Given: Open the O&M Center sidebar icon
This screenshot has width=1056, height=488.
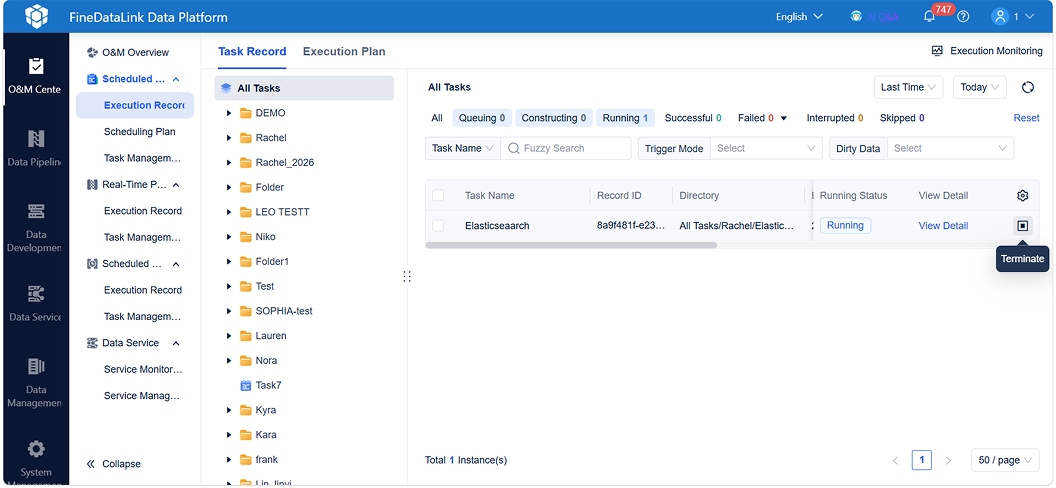Looking at the screenshot, I should 36,66.
